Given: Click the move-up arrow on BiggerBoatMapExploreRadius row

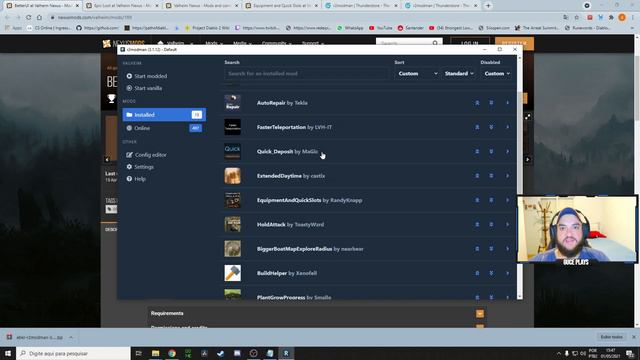Looking at the screenshot, I should coord(477,249).
